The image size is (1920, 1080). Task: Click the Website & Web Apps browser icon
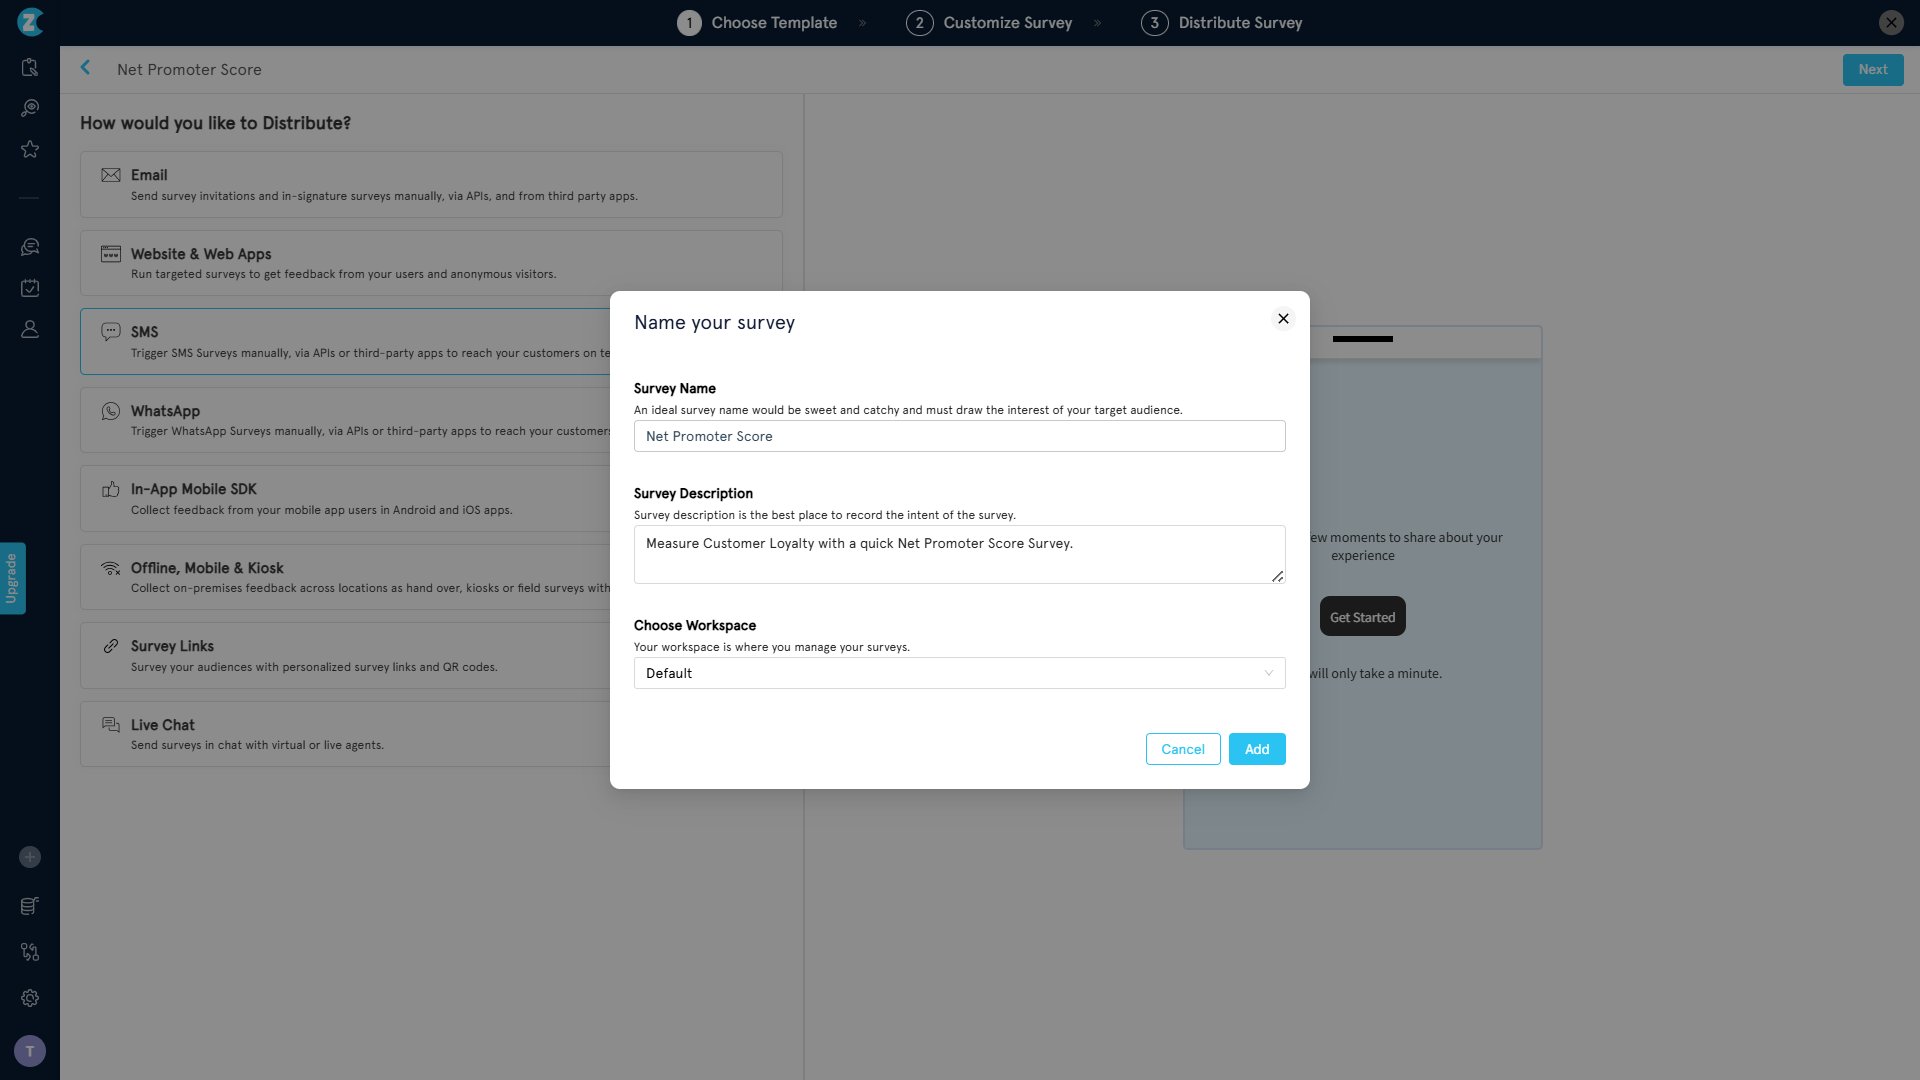click(111, 254)
